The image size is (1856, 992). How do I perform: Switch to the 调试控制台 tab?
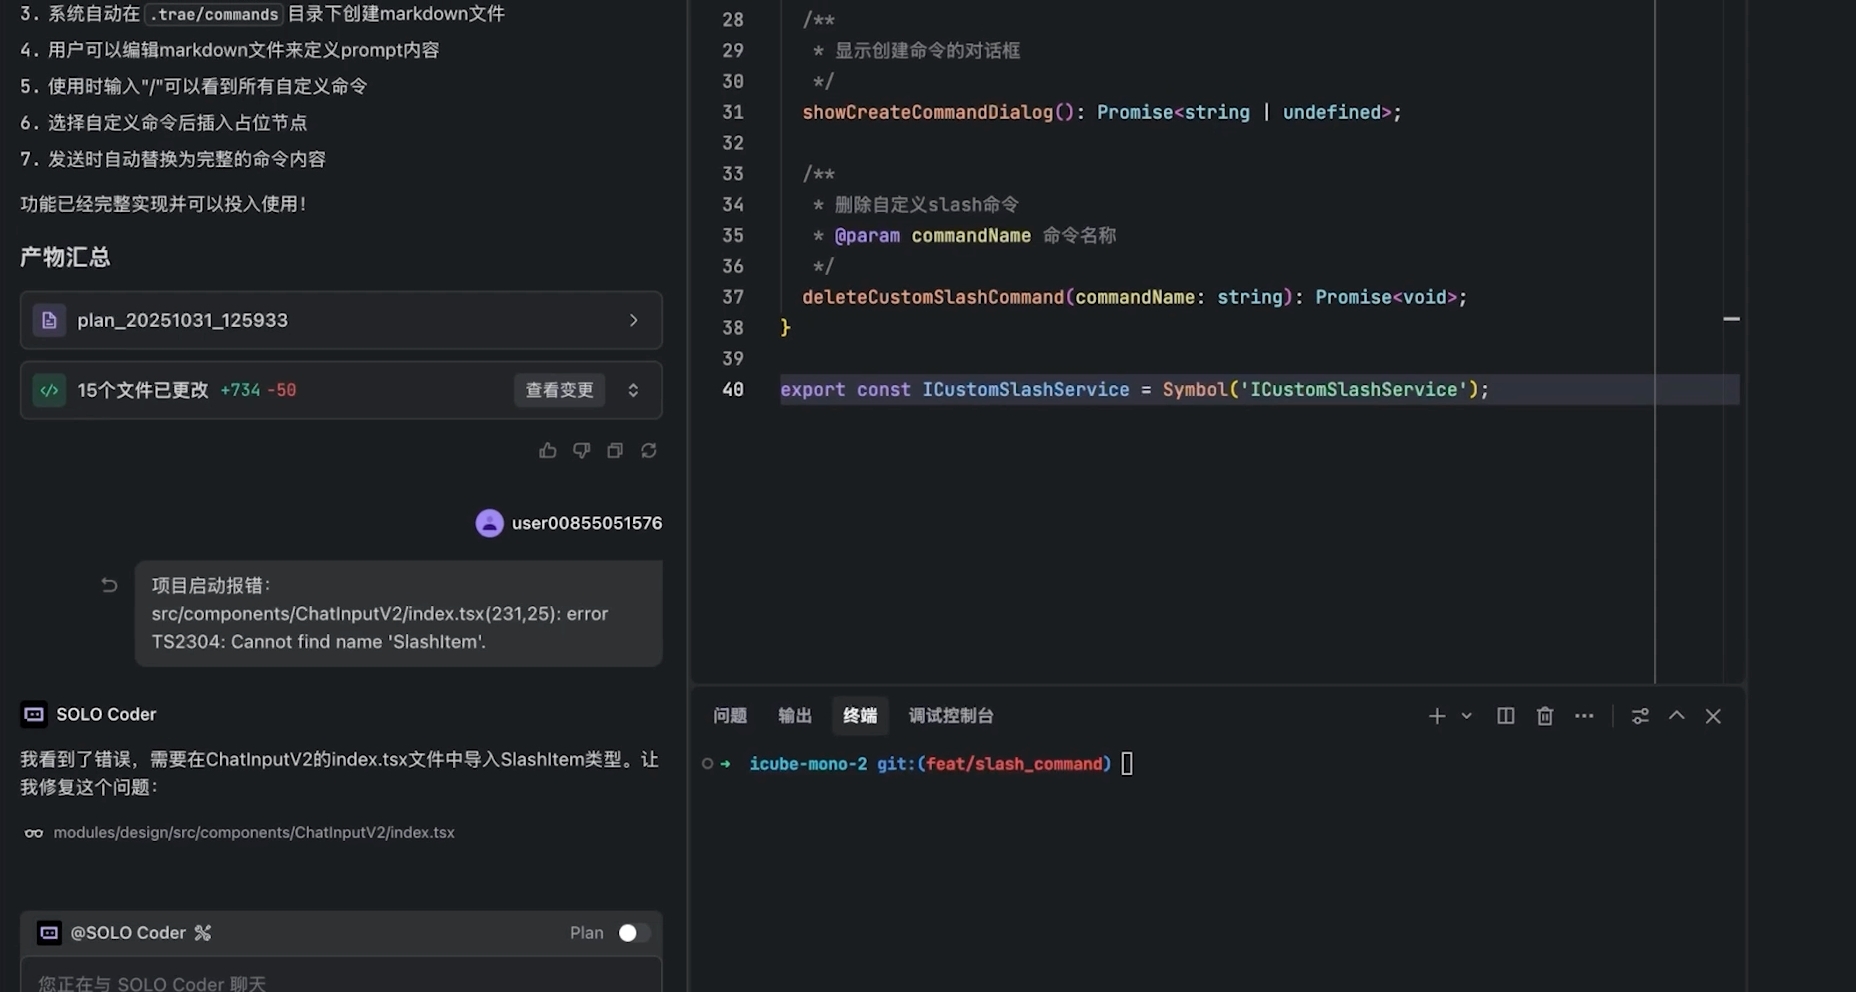950,716
